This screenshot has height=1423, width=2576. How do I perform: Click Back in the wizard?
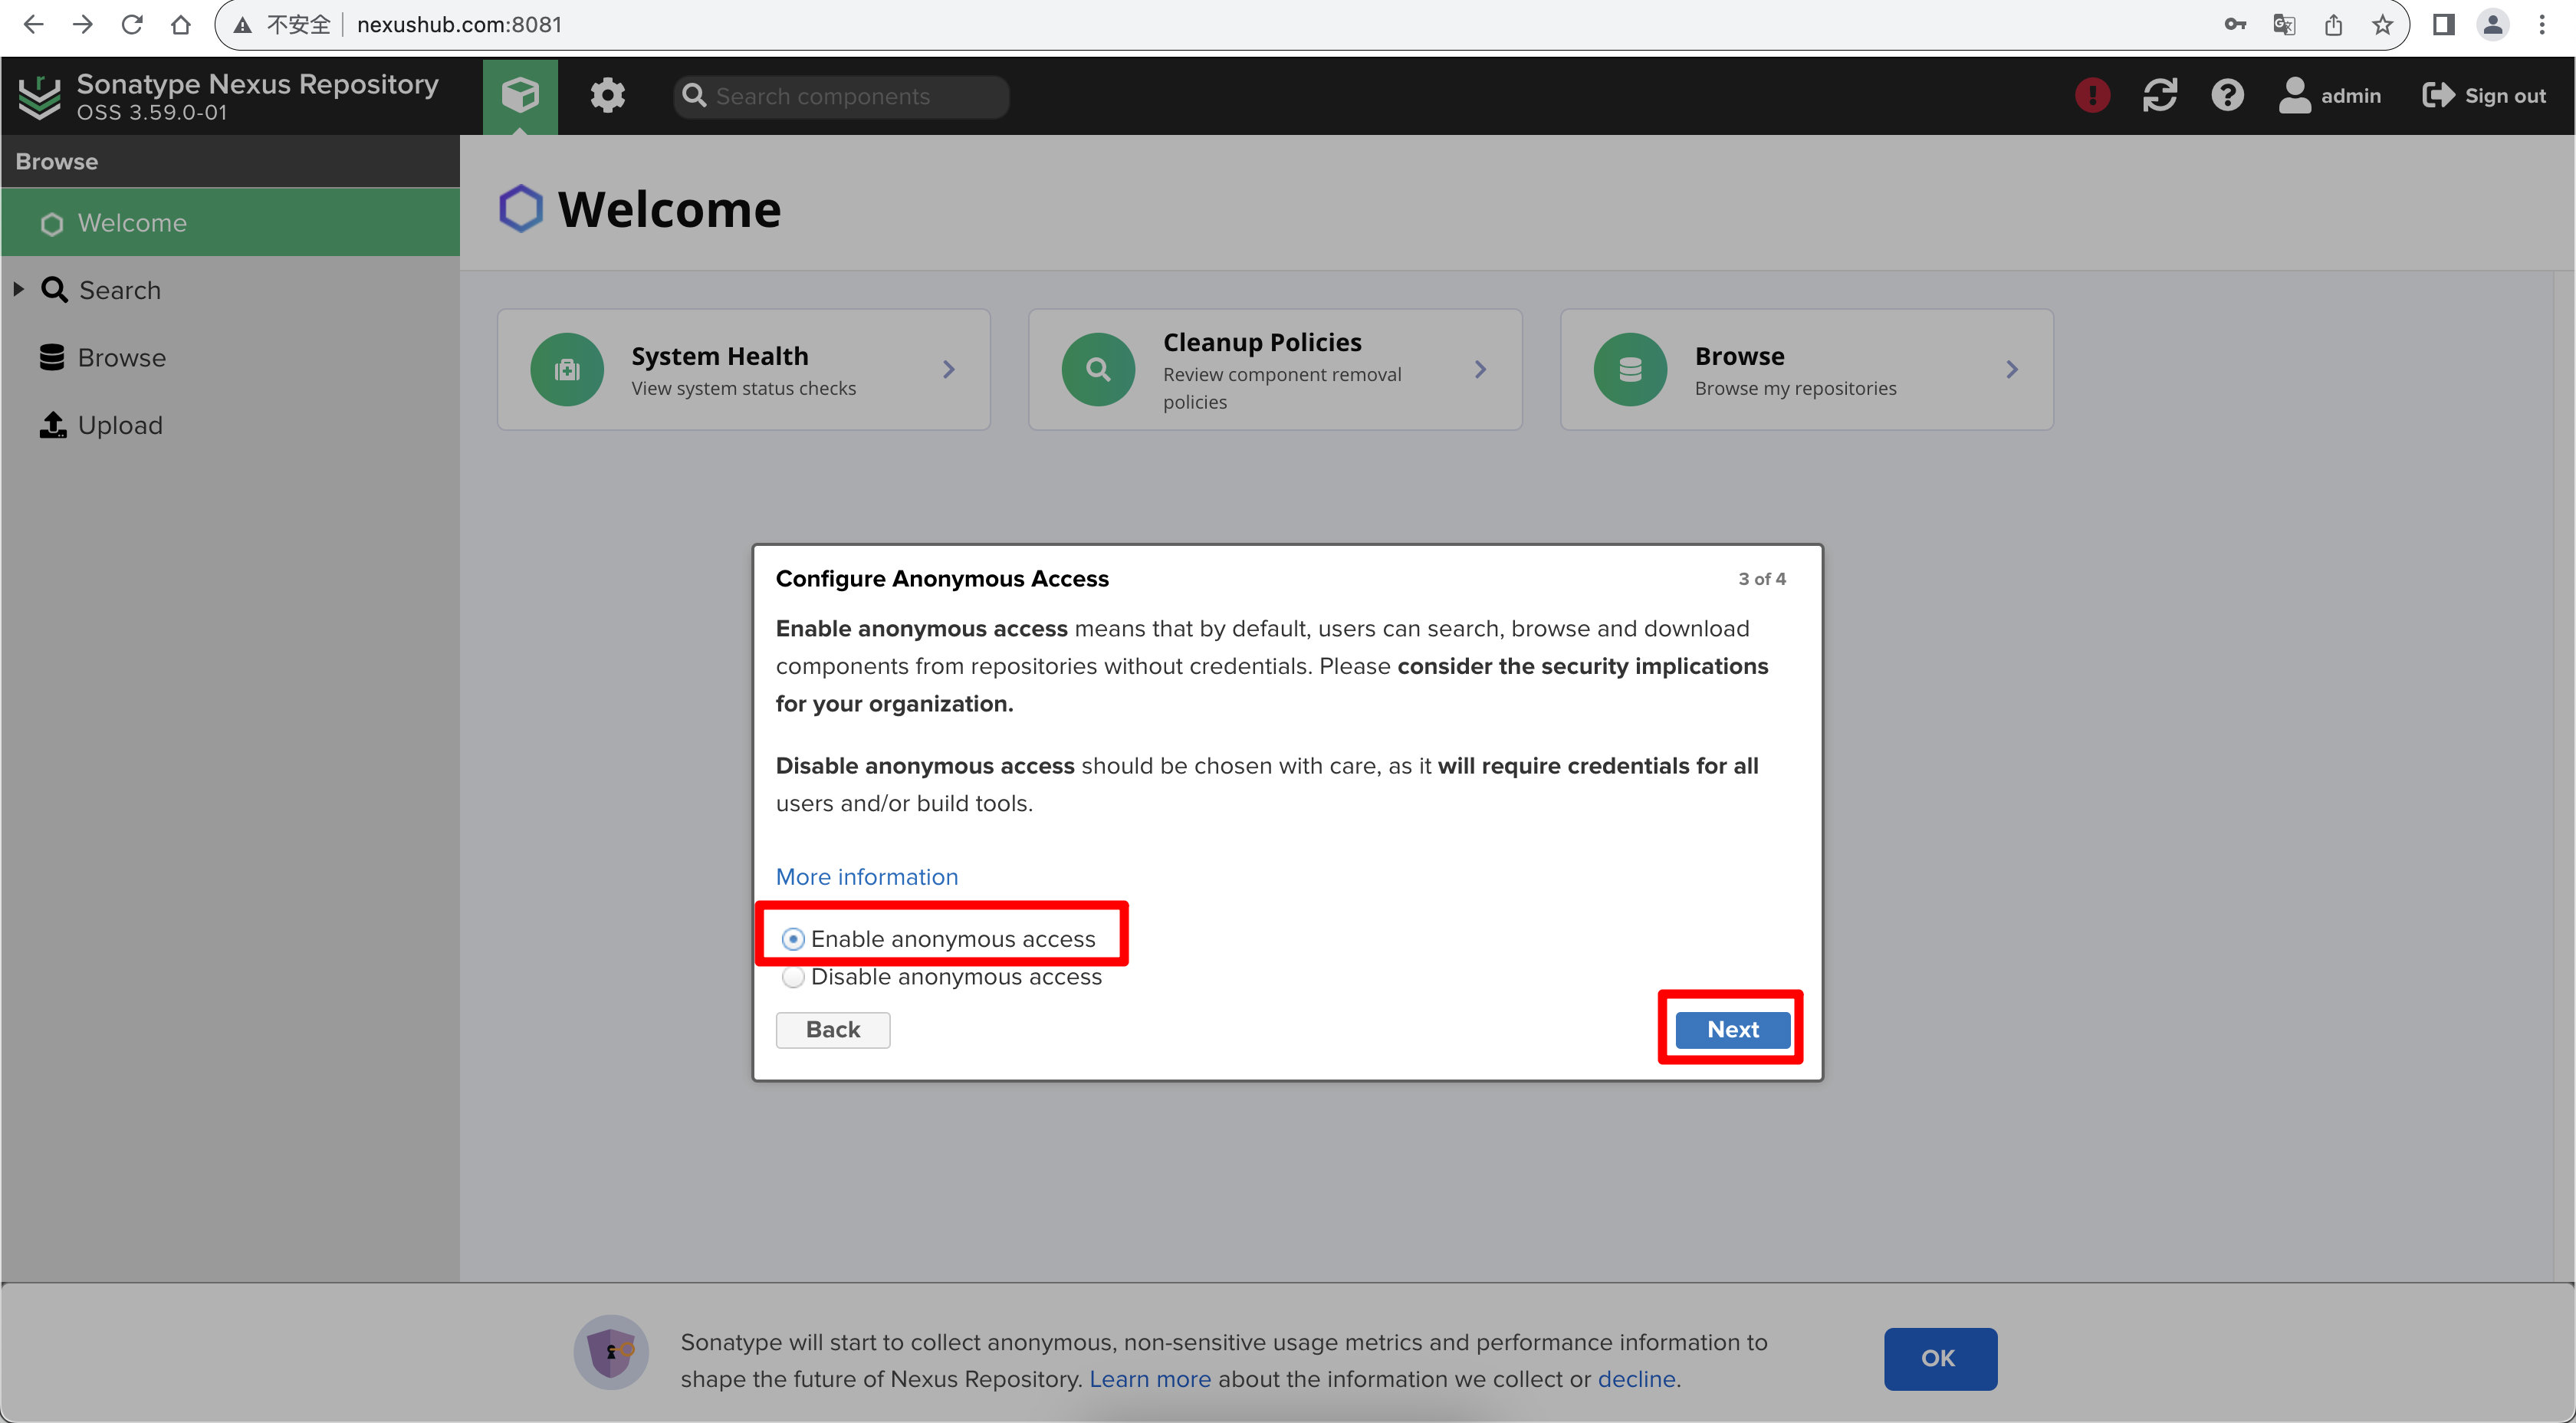pos(833,1029)
